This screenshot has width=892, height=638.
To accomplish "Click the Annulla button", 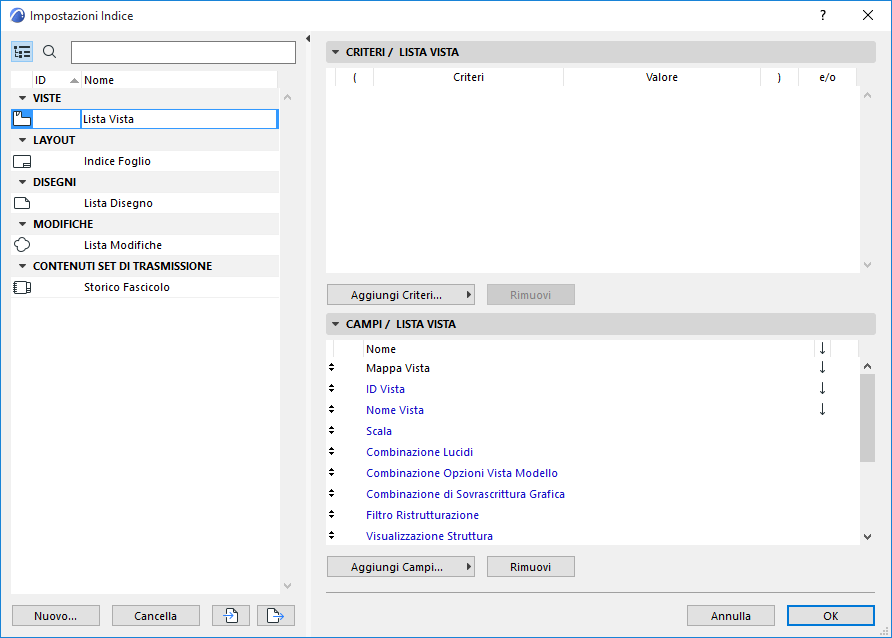I will (x=731, y=616).
